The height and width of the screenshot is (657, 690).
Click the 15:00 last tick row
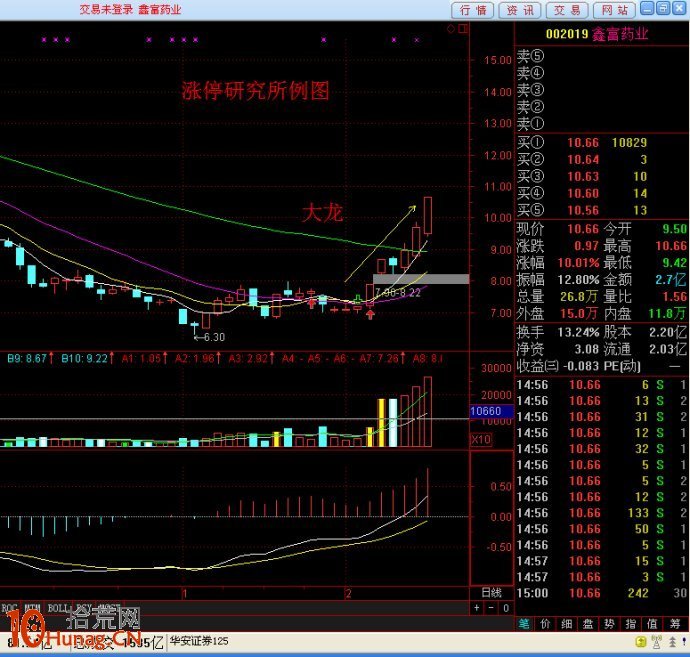pyautogui.click(x=601, y=593)
